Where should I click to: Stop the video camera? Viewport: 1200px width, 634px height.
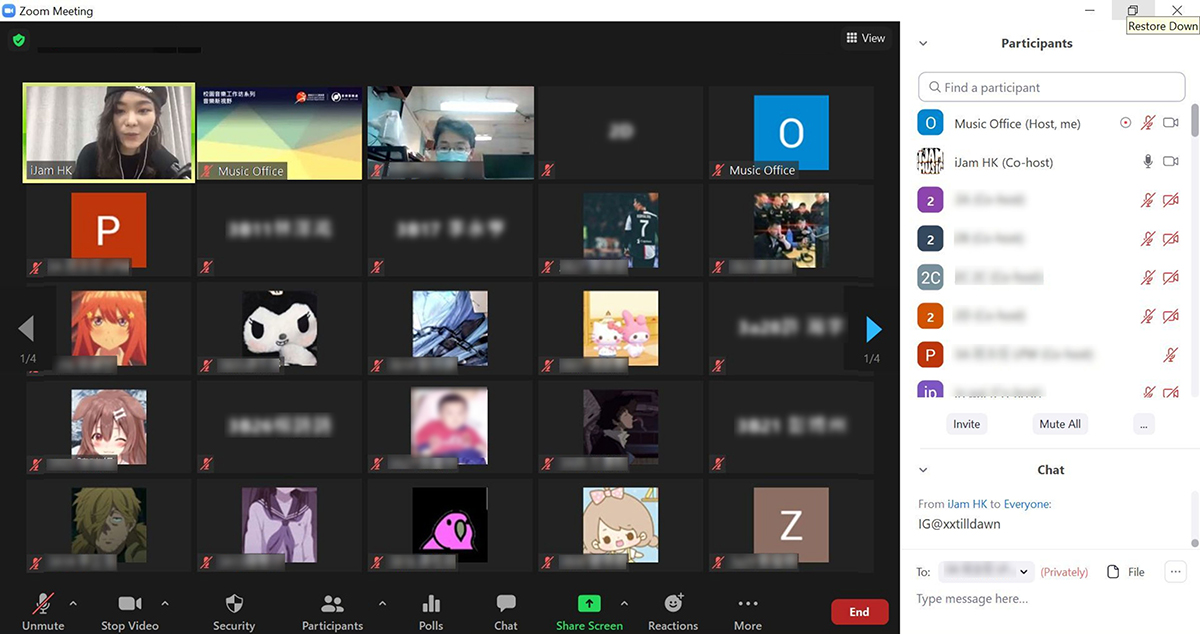click(x=130, y=604)
